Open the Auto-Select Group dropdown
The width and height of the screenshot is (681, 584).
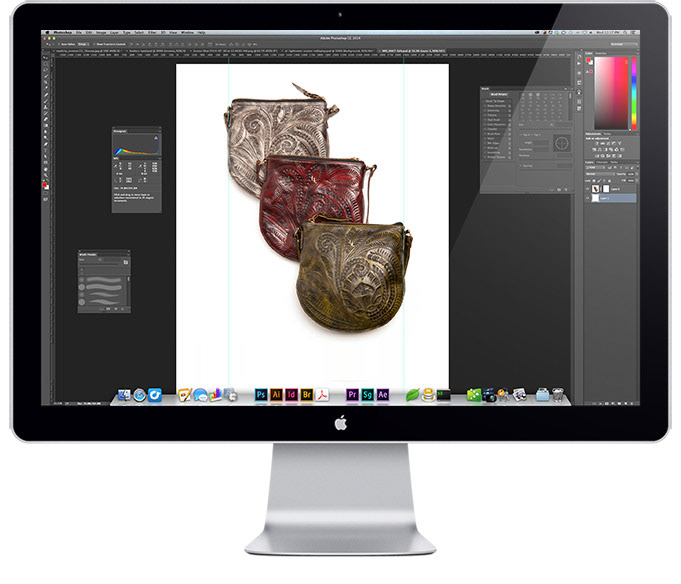click(x=83, y=44)
